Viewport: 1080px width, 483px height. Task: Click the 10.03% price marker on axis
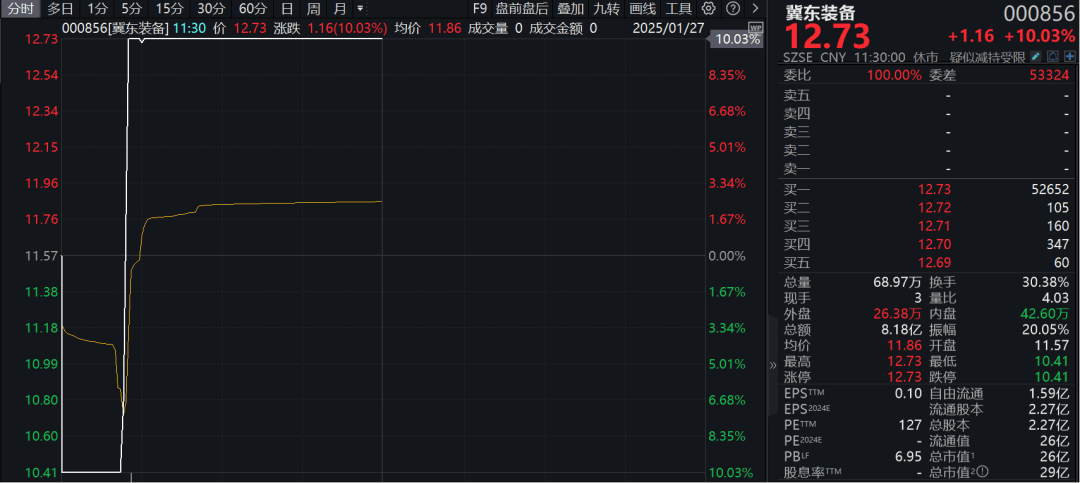pyautogui.click(x=737, y=39)
